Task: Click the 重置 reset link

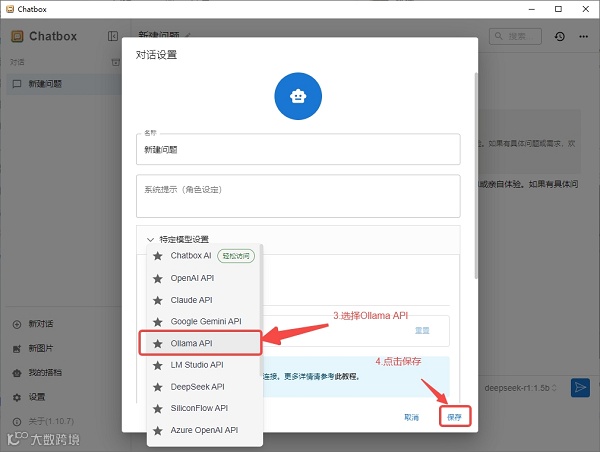Action: 422,330
